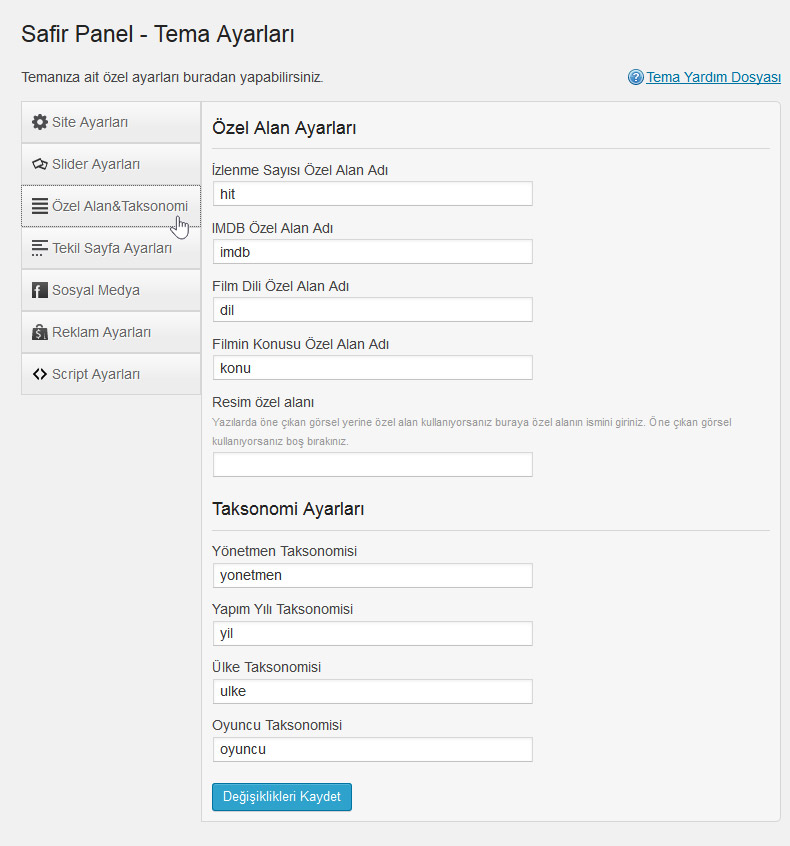Click into the Film Dili field containing dil
Image resolution: width=790 pixels, height=846 pixels.
click(373, 310)
